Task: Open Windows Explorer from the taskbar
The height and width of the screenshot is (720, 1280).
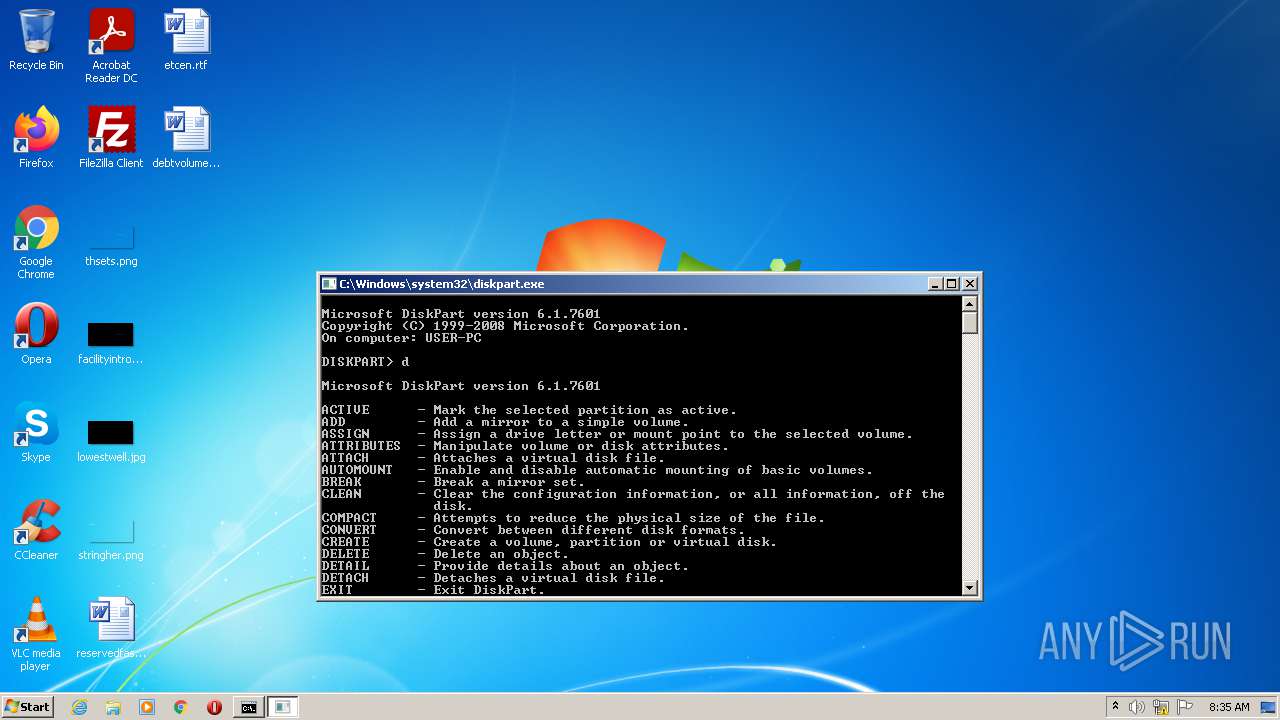Action: click(113, 707)
